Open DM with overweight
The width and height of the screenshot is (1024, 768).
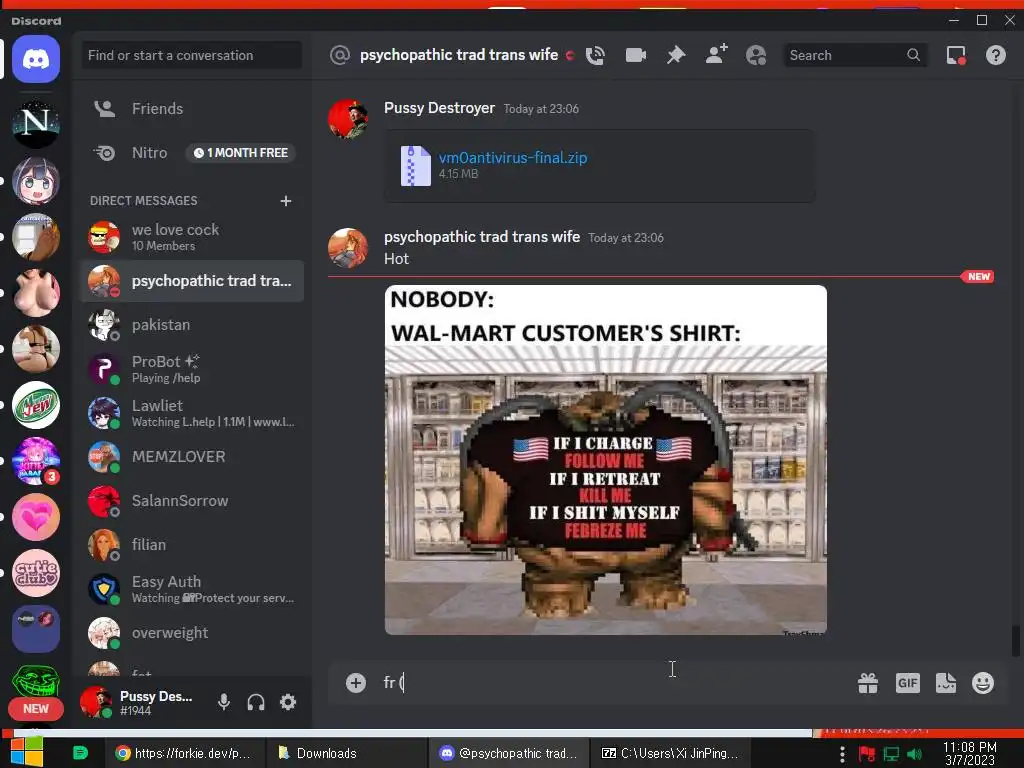192,633
